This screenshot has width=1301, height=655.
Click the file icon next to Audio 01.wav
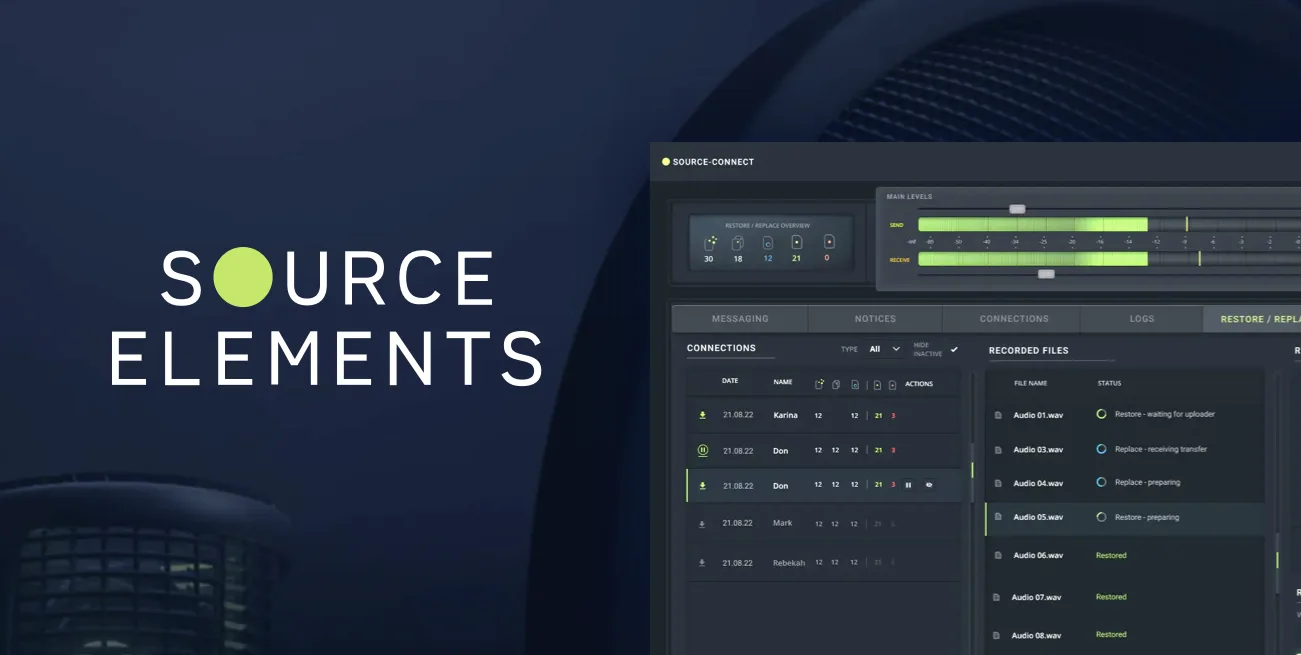coord(997,415)
